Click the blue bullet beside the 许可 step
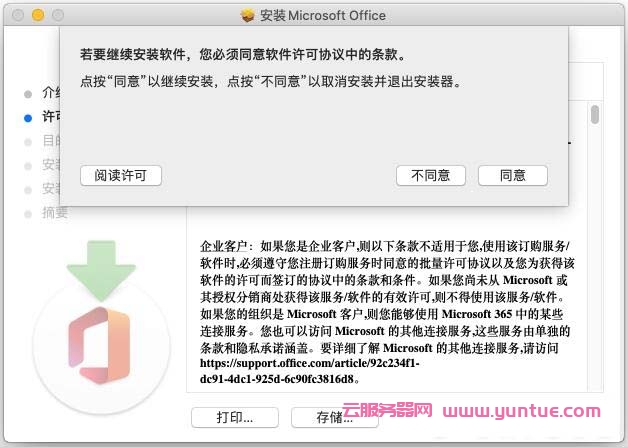This screenshot has width=628, height=447. tap(28, 118)
